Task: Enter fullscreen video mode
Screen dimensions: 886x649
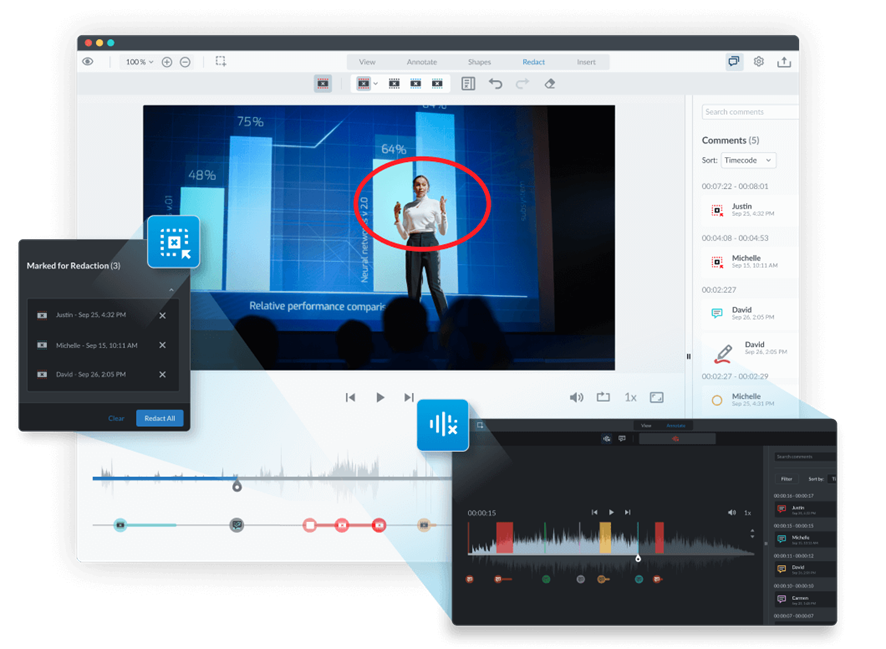Action: point(657,398)
